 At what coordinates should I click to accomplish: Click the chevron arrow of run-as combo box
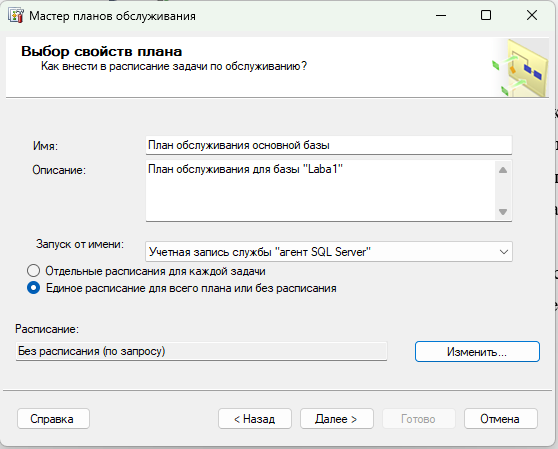tap(504, 252)
